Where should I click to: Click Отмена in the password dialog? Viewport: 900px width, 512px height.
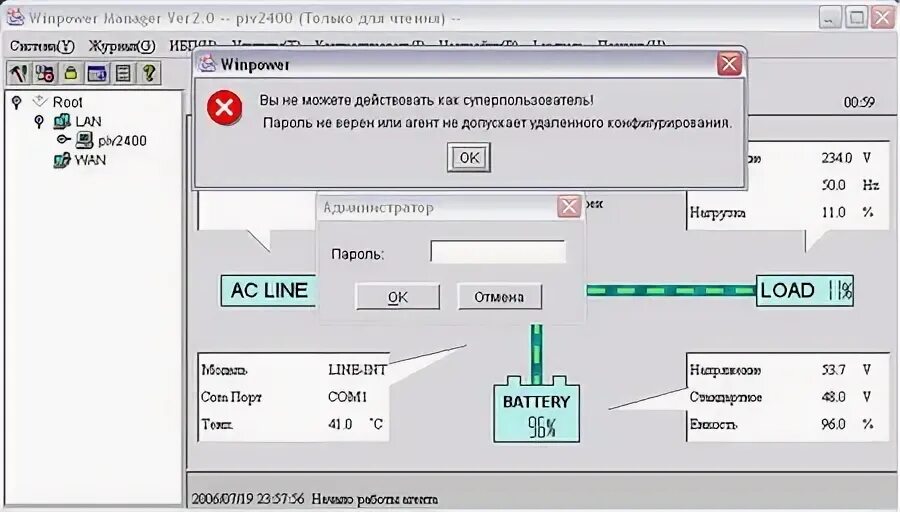[499, 297]
